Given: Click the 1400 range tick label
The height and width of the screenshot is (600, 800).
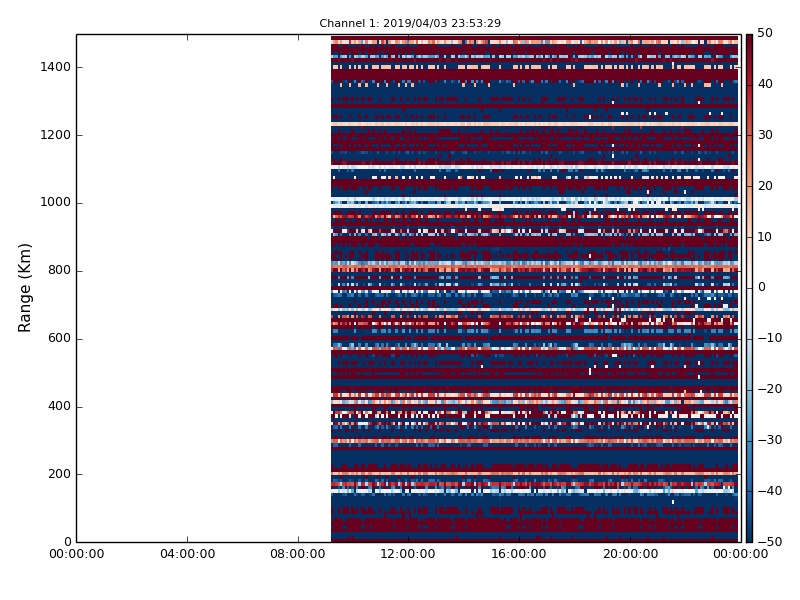Looking at the screenshot, I should (55, 67).
